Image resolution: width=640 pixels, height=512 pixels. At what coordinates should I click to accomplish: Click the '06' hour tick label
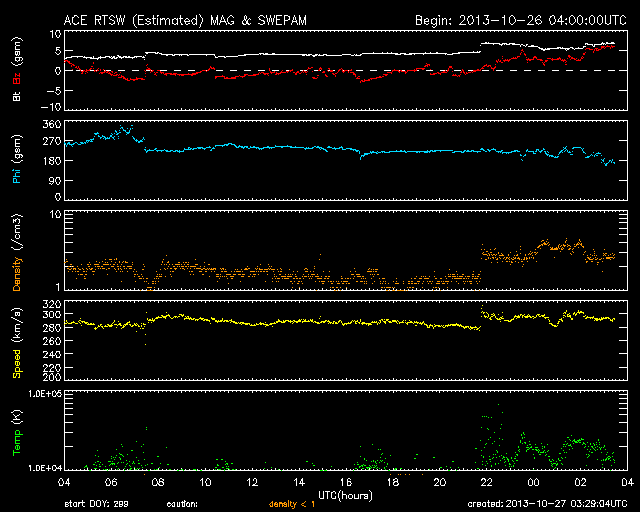[111, 482]
